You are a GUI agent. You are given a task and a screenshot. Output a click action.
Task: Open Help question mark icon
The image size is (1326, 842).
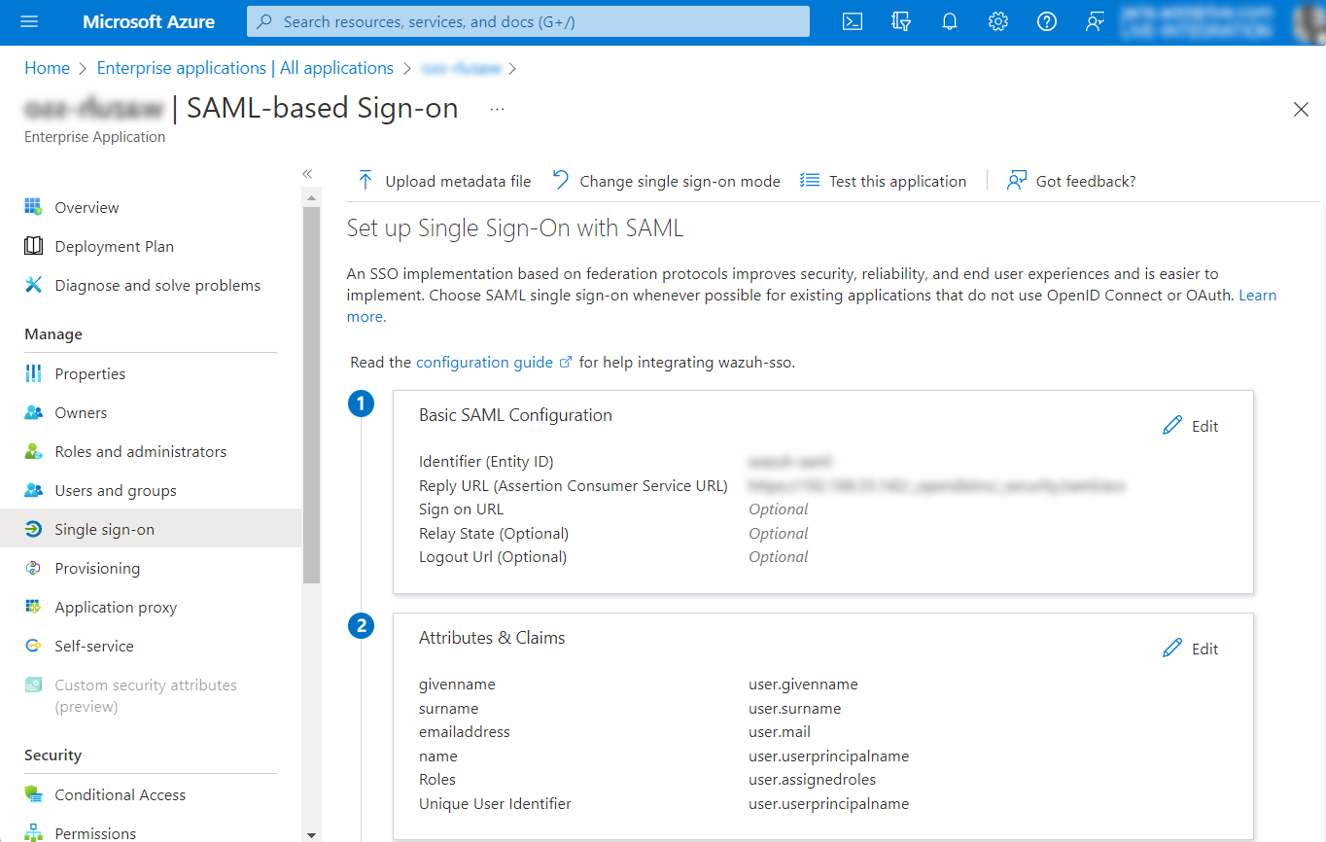click(1046, 21)
